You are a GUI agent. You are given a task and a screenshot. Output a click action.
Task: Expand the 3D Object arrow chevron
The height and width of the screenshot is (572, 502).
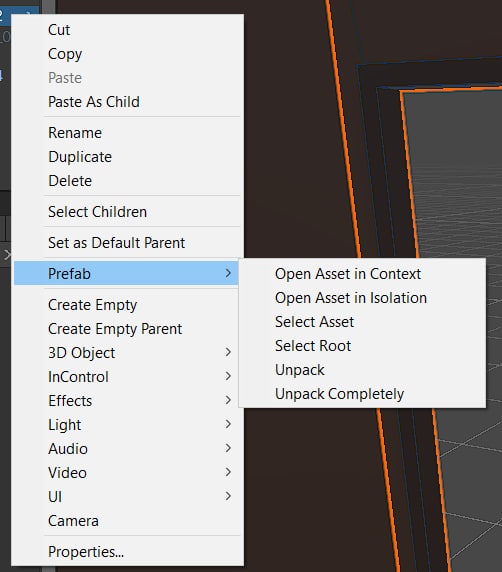[x=228, y=352]
